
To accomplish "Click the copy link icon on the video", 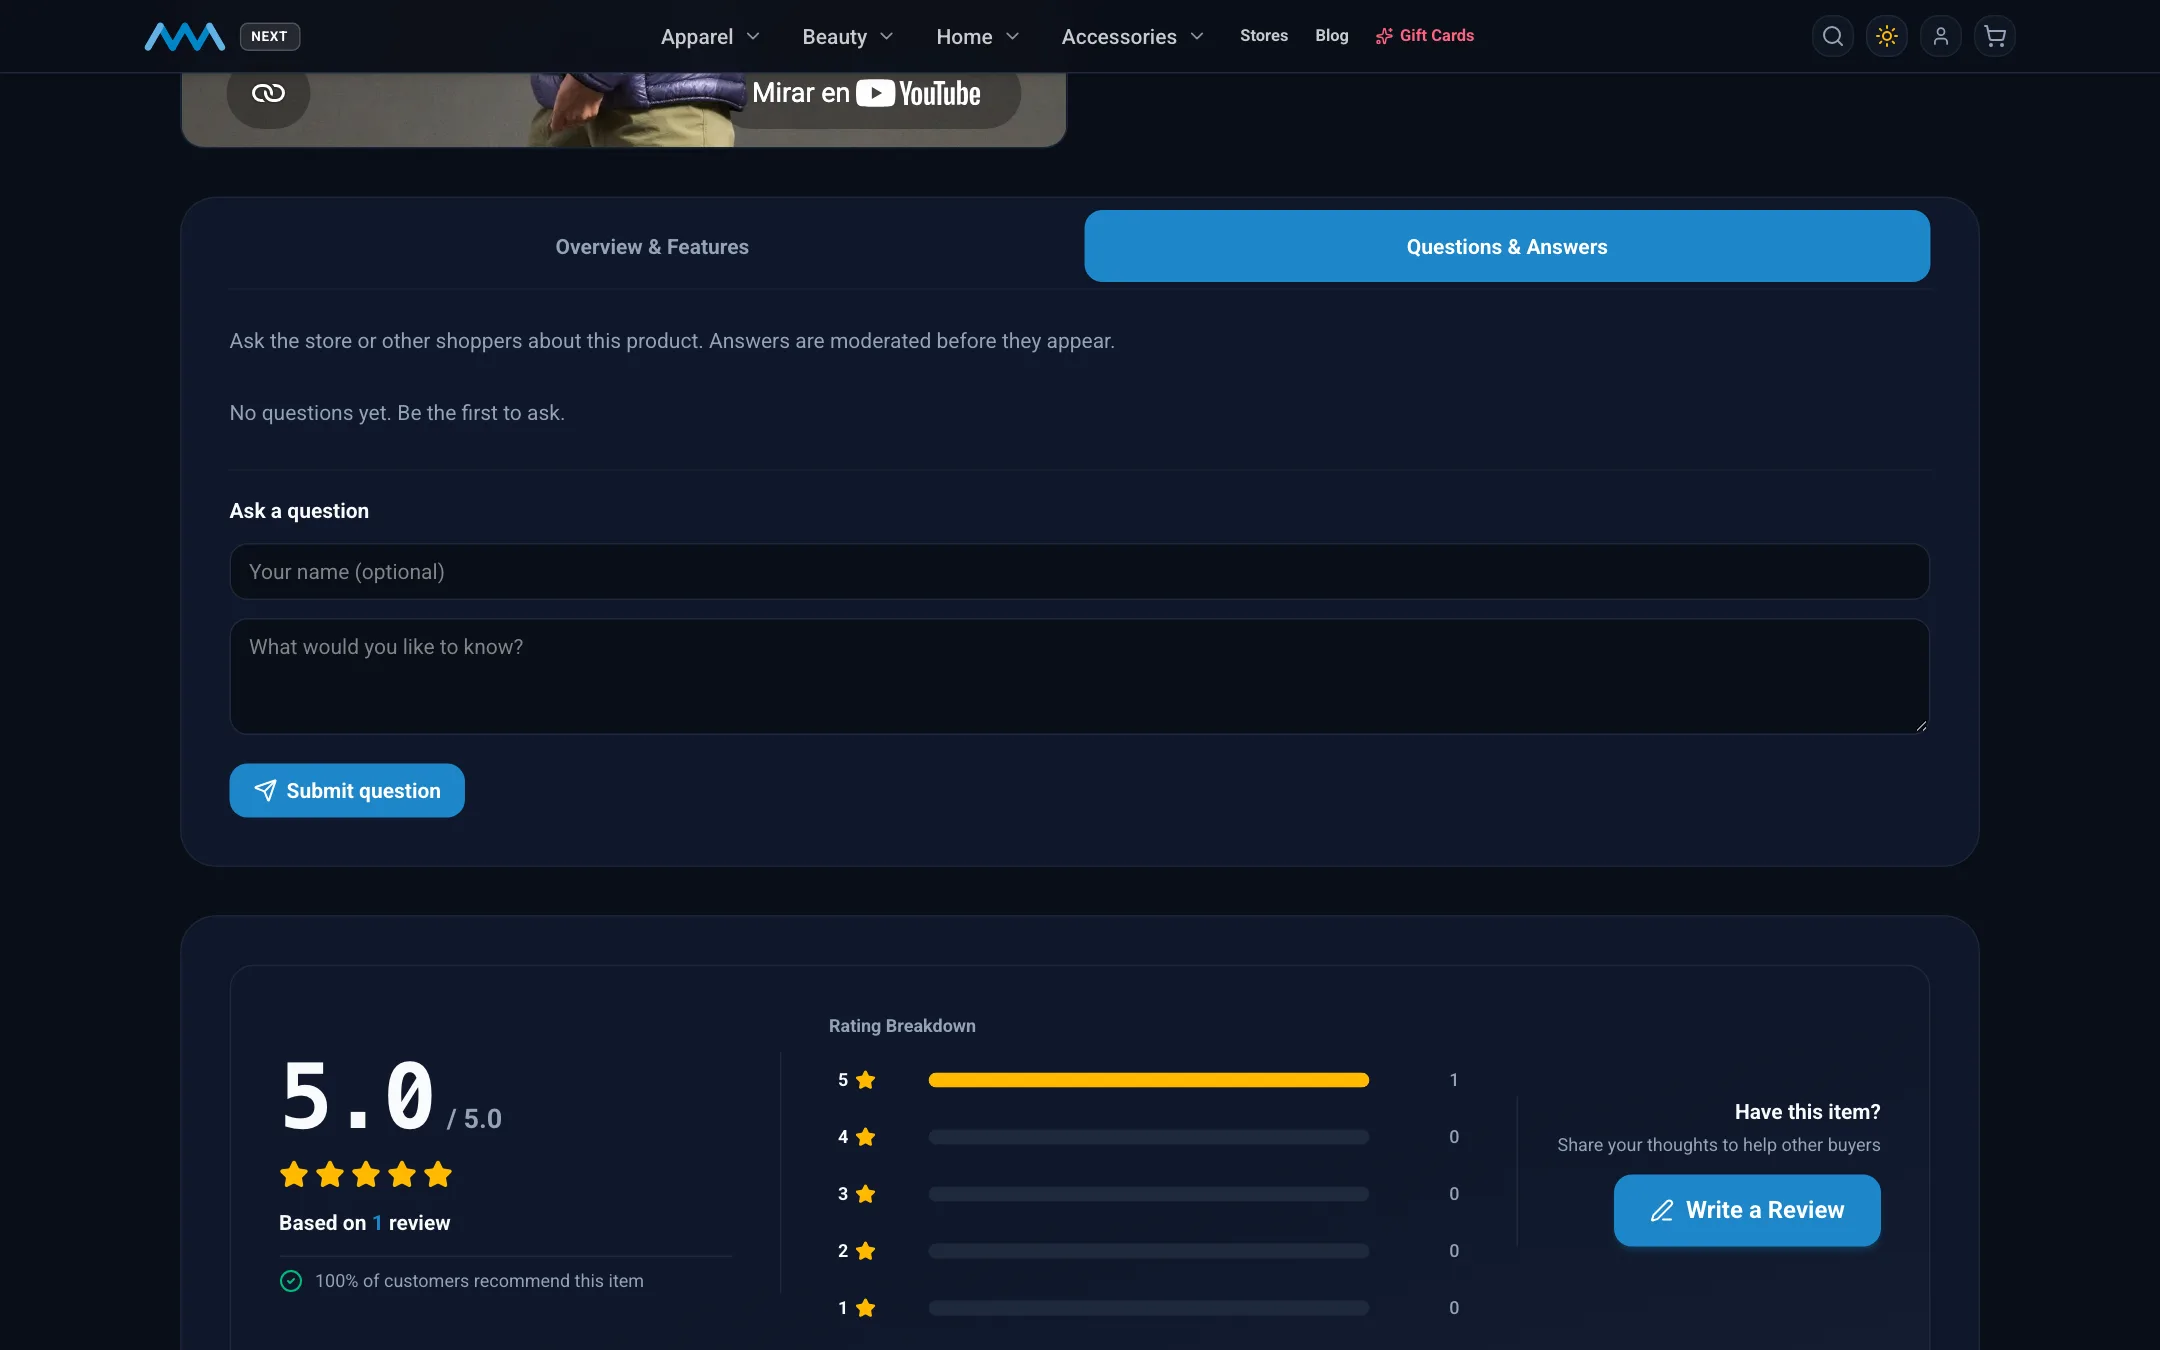I will 268,93.
